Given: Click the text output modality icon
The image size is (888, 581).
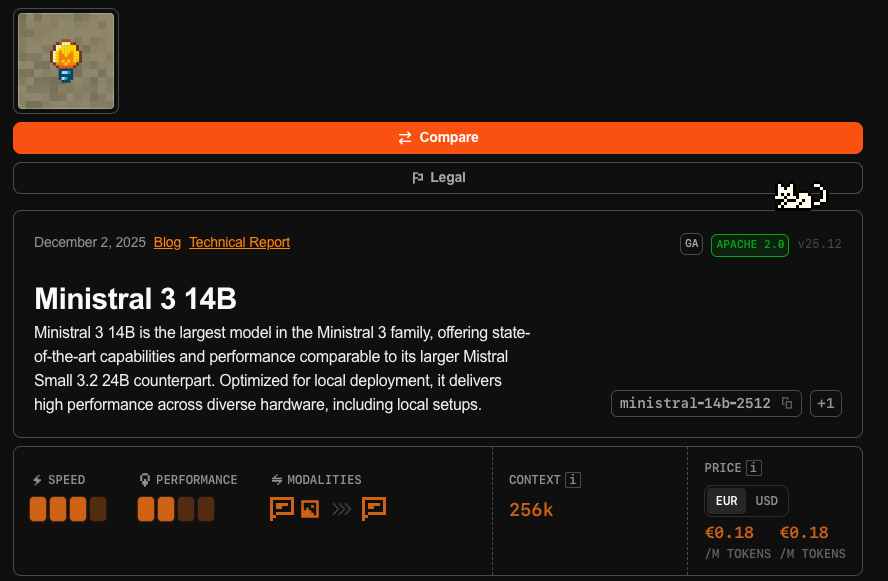Looking at the screenshot, I should (374, 509).
